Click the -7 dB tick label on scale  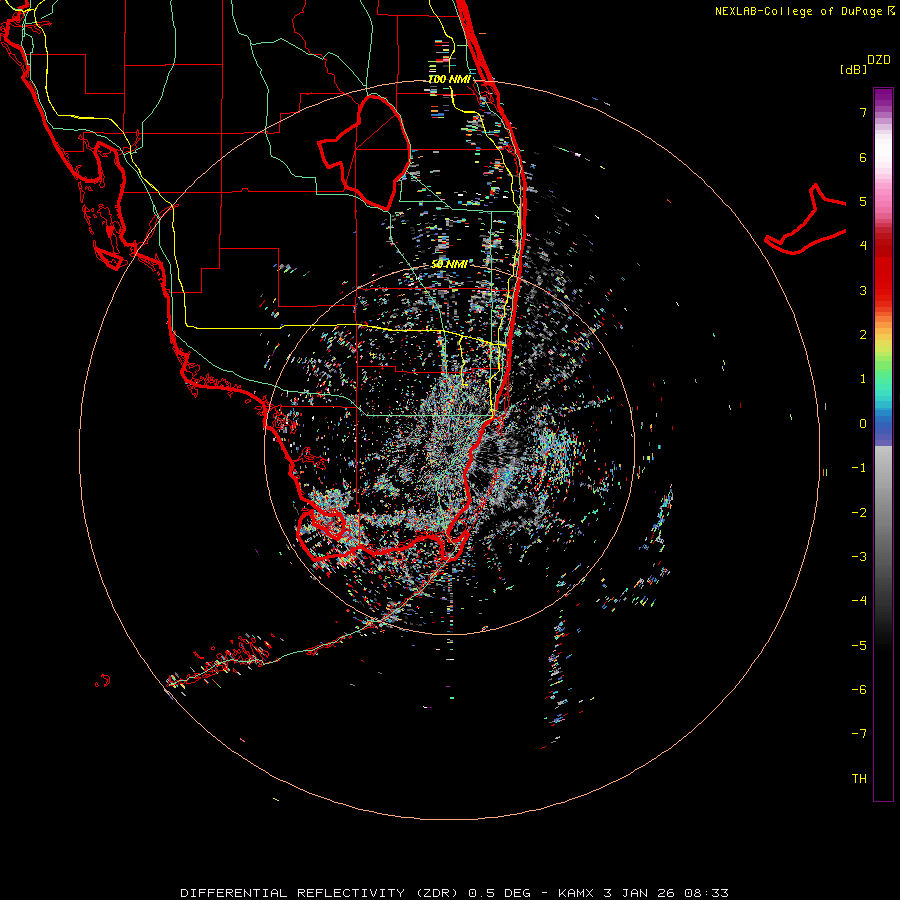click(x=859, y=734)
